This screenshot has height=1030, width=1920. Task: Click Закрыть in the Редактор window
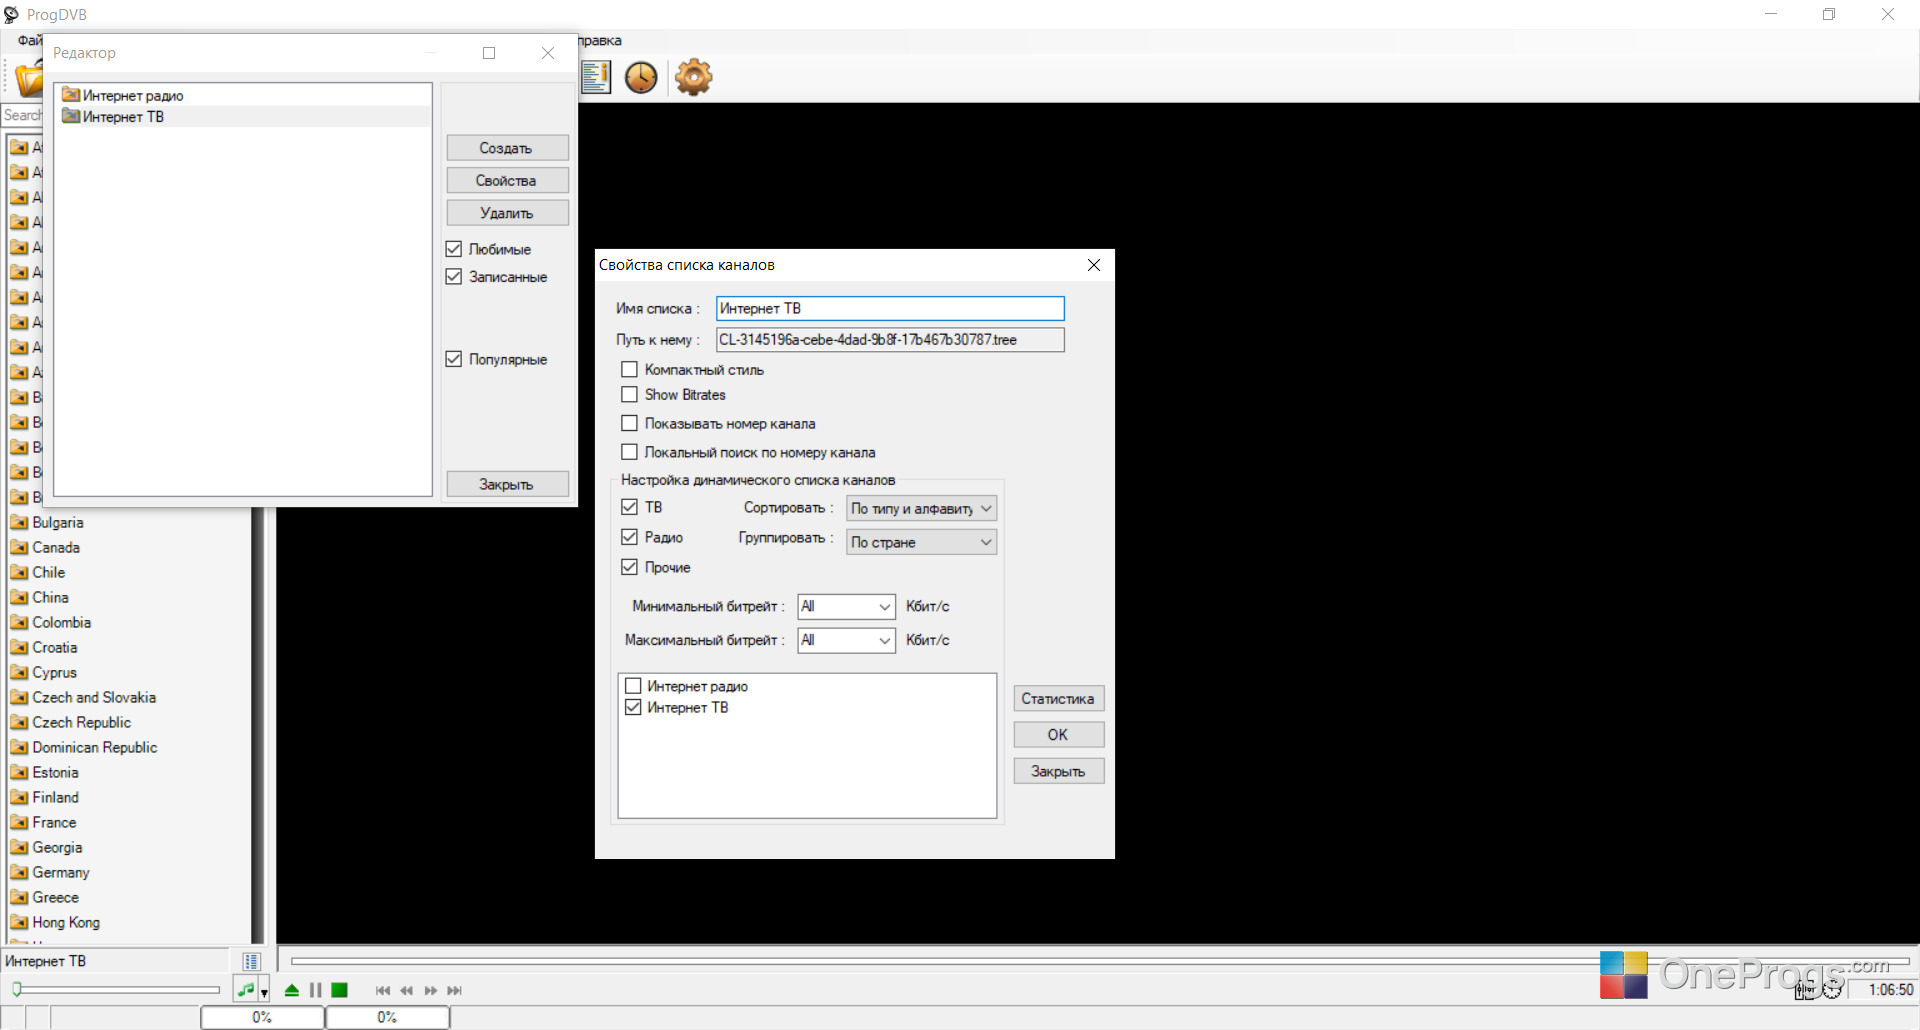pyautogui.click(x=507, y=484)
